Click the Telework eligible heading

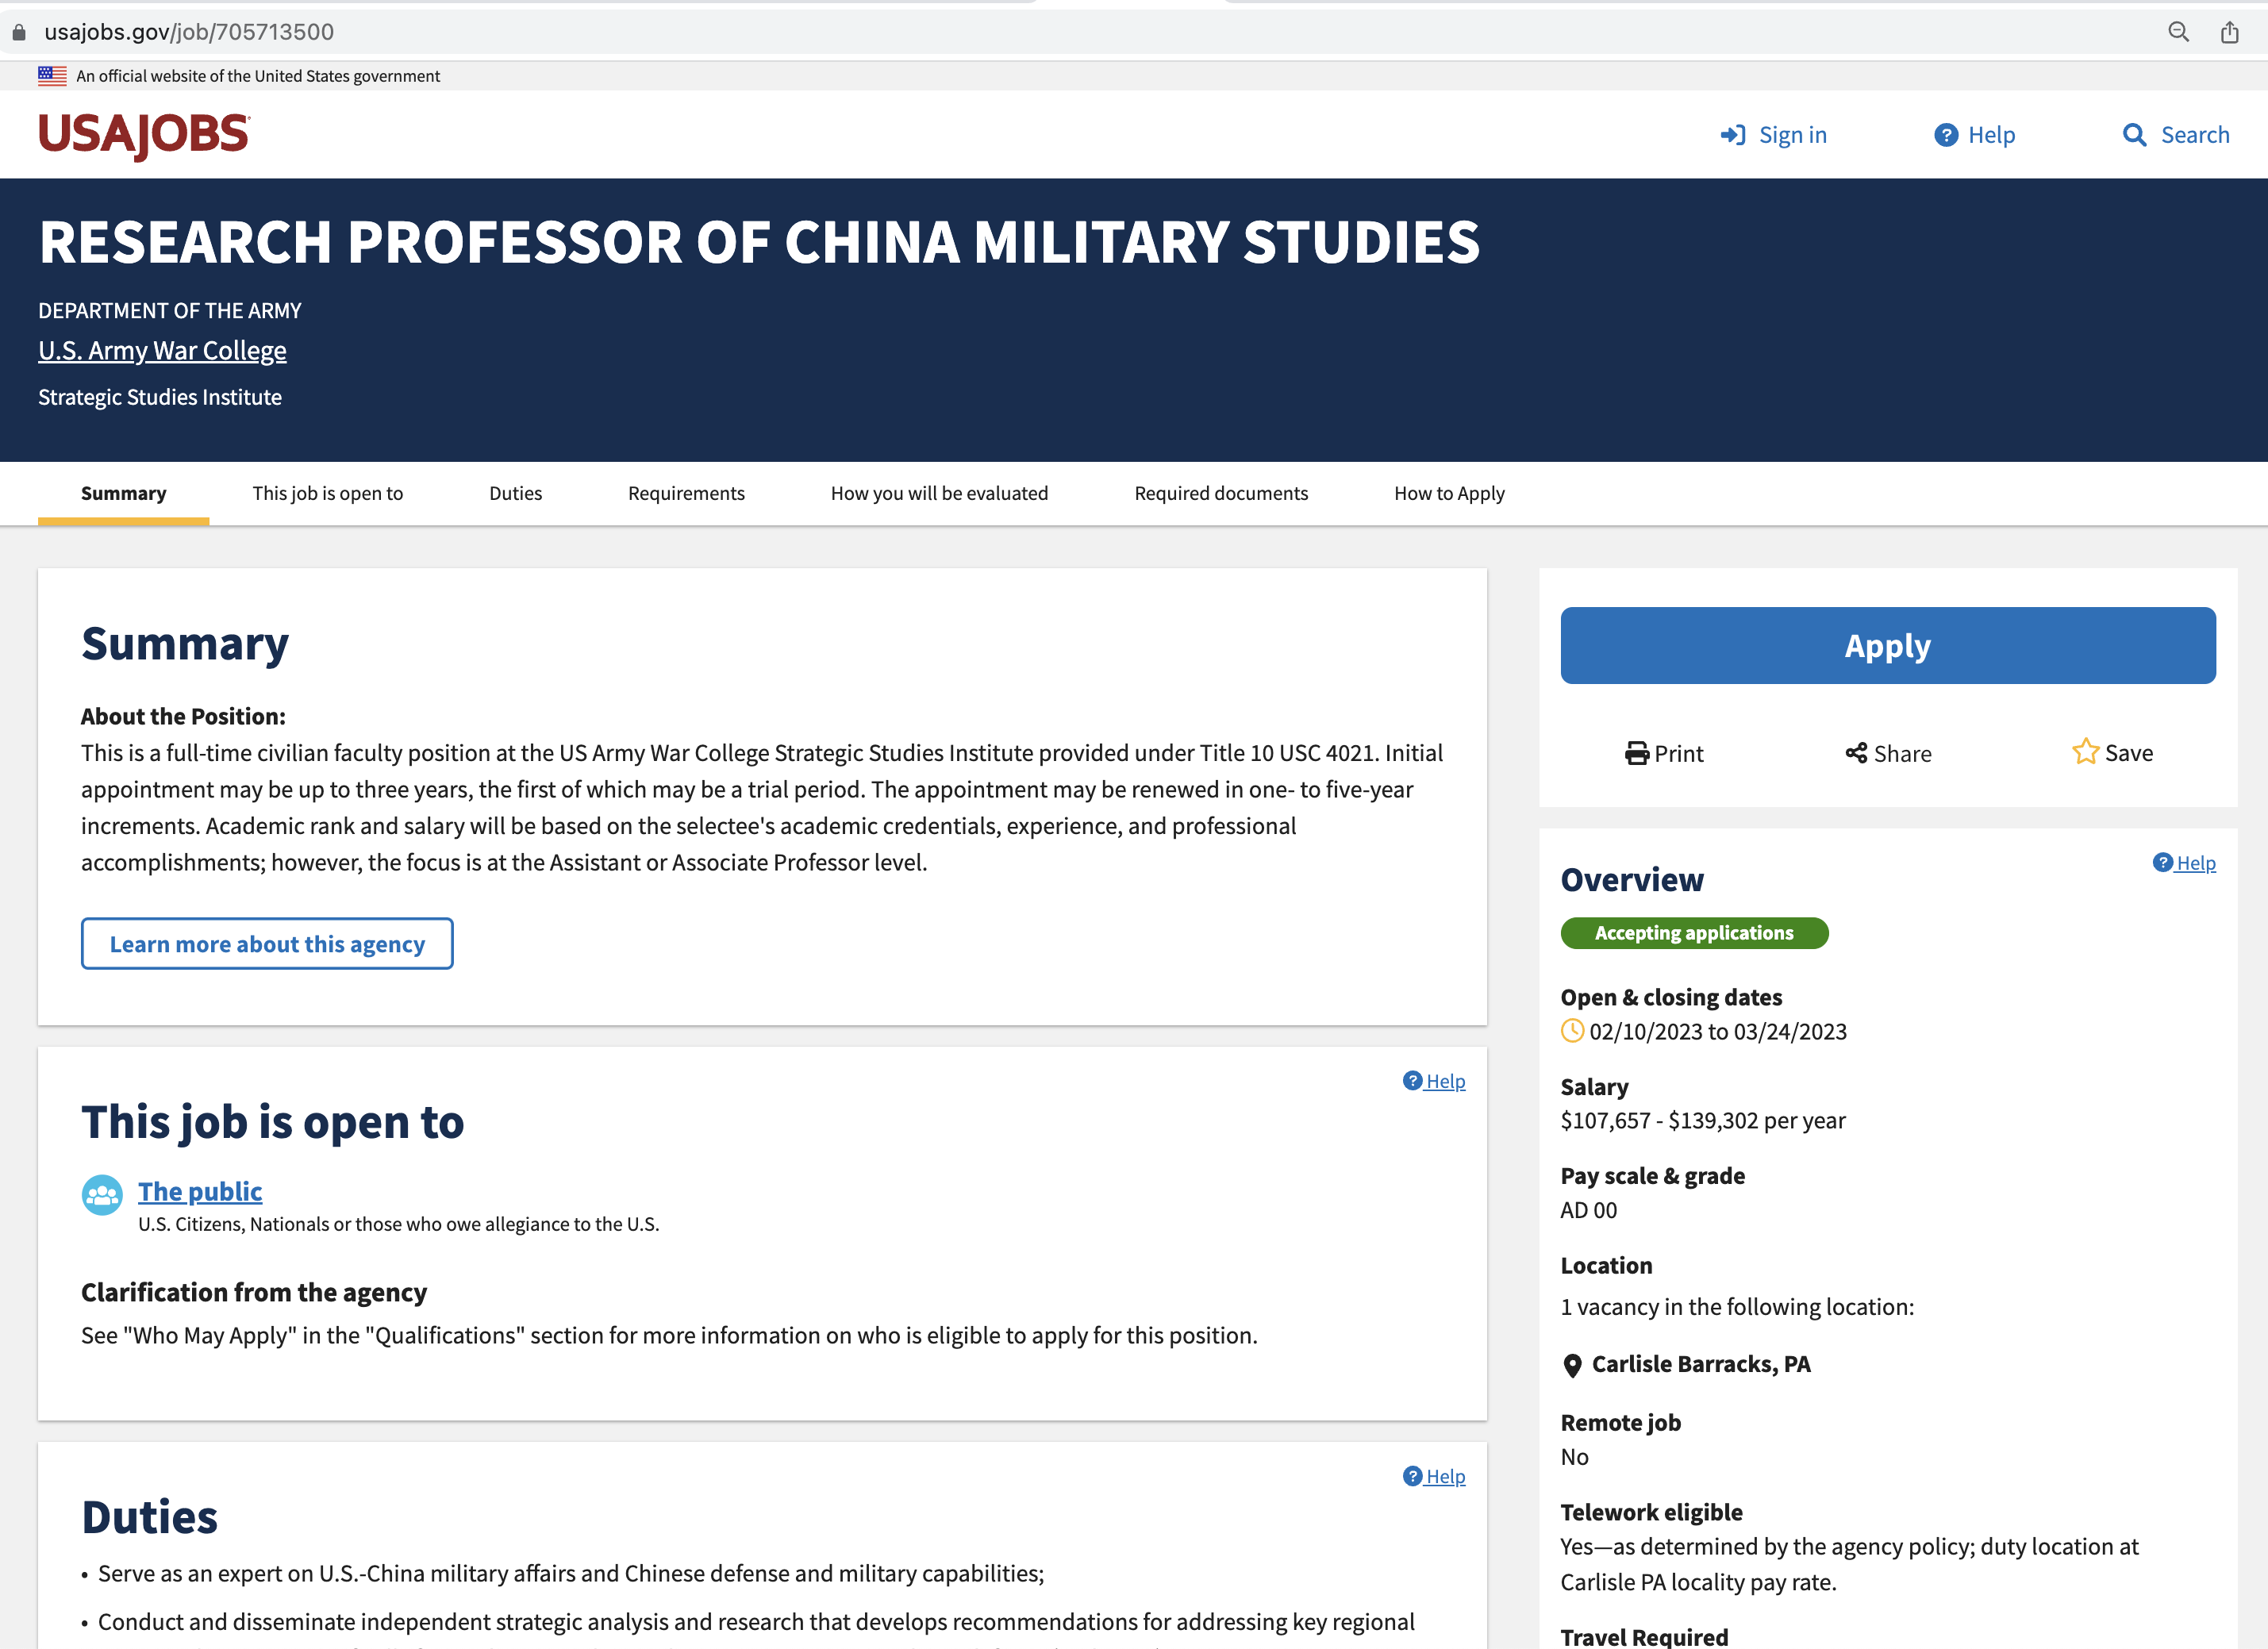click(1652, 1512)
